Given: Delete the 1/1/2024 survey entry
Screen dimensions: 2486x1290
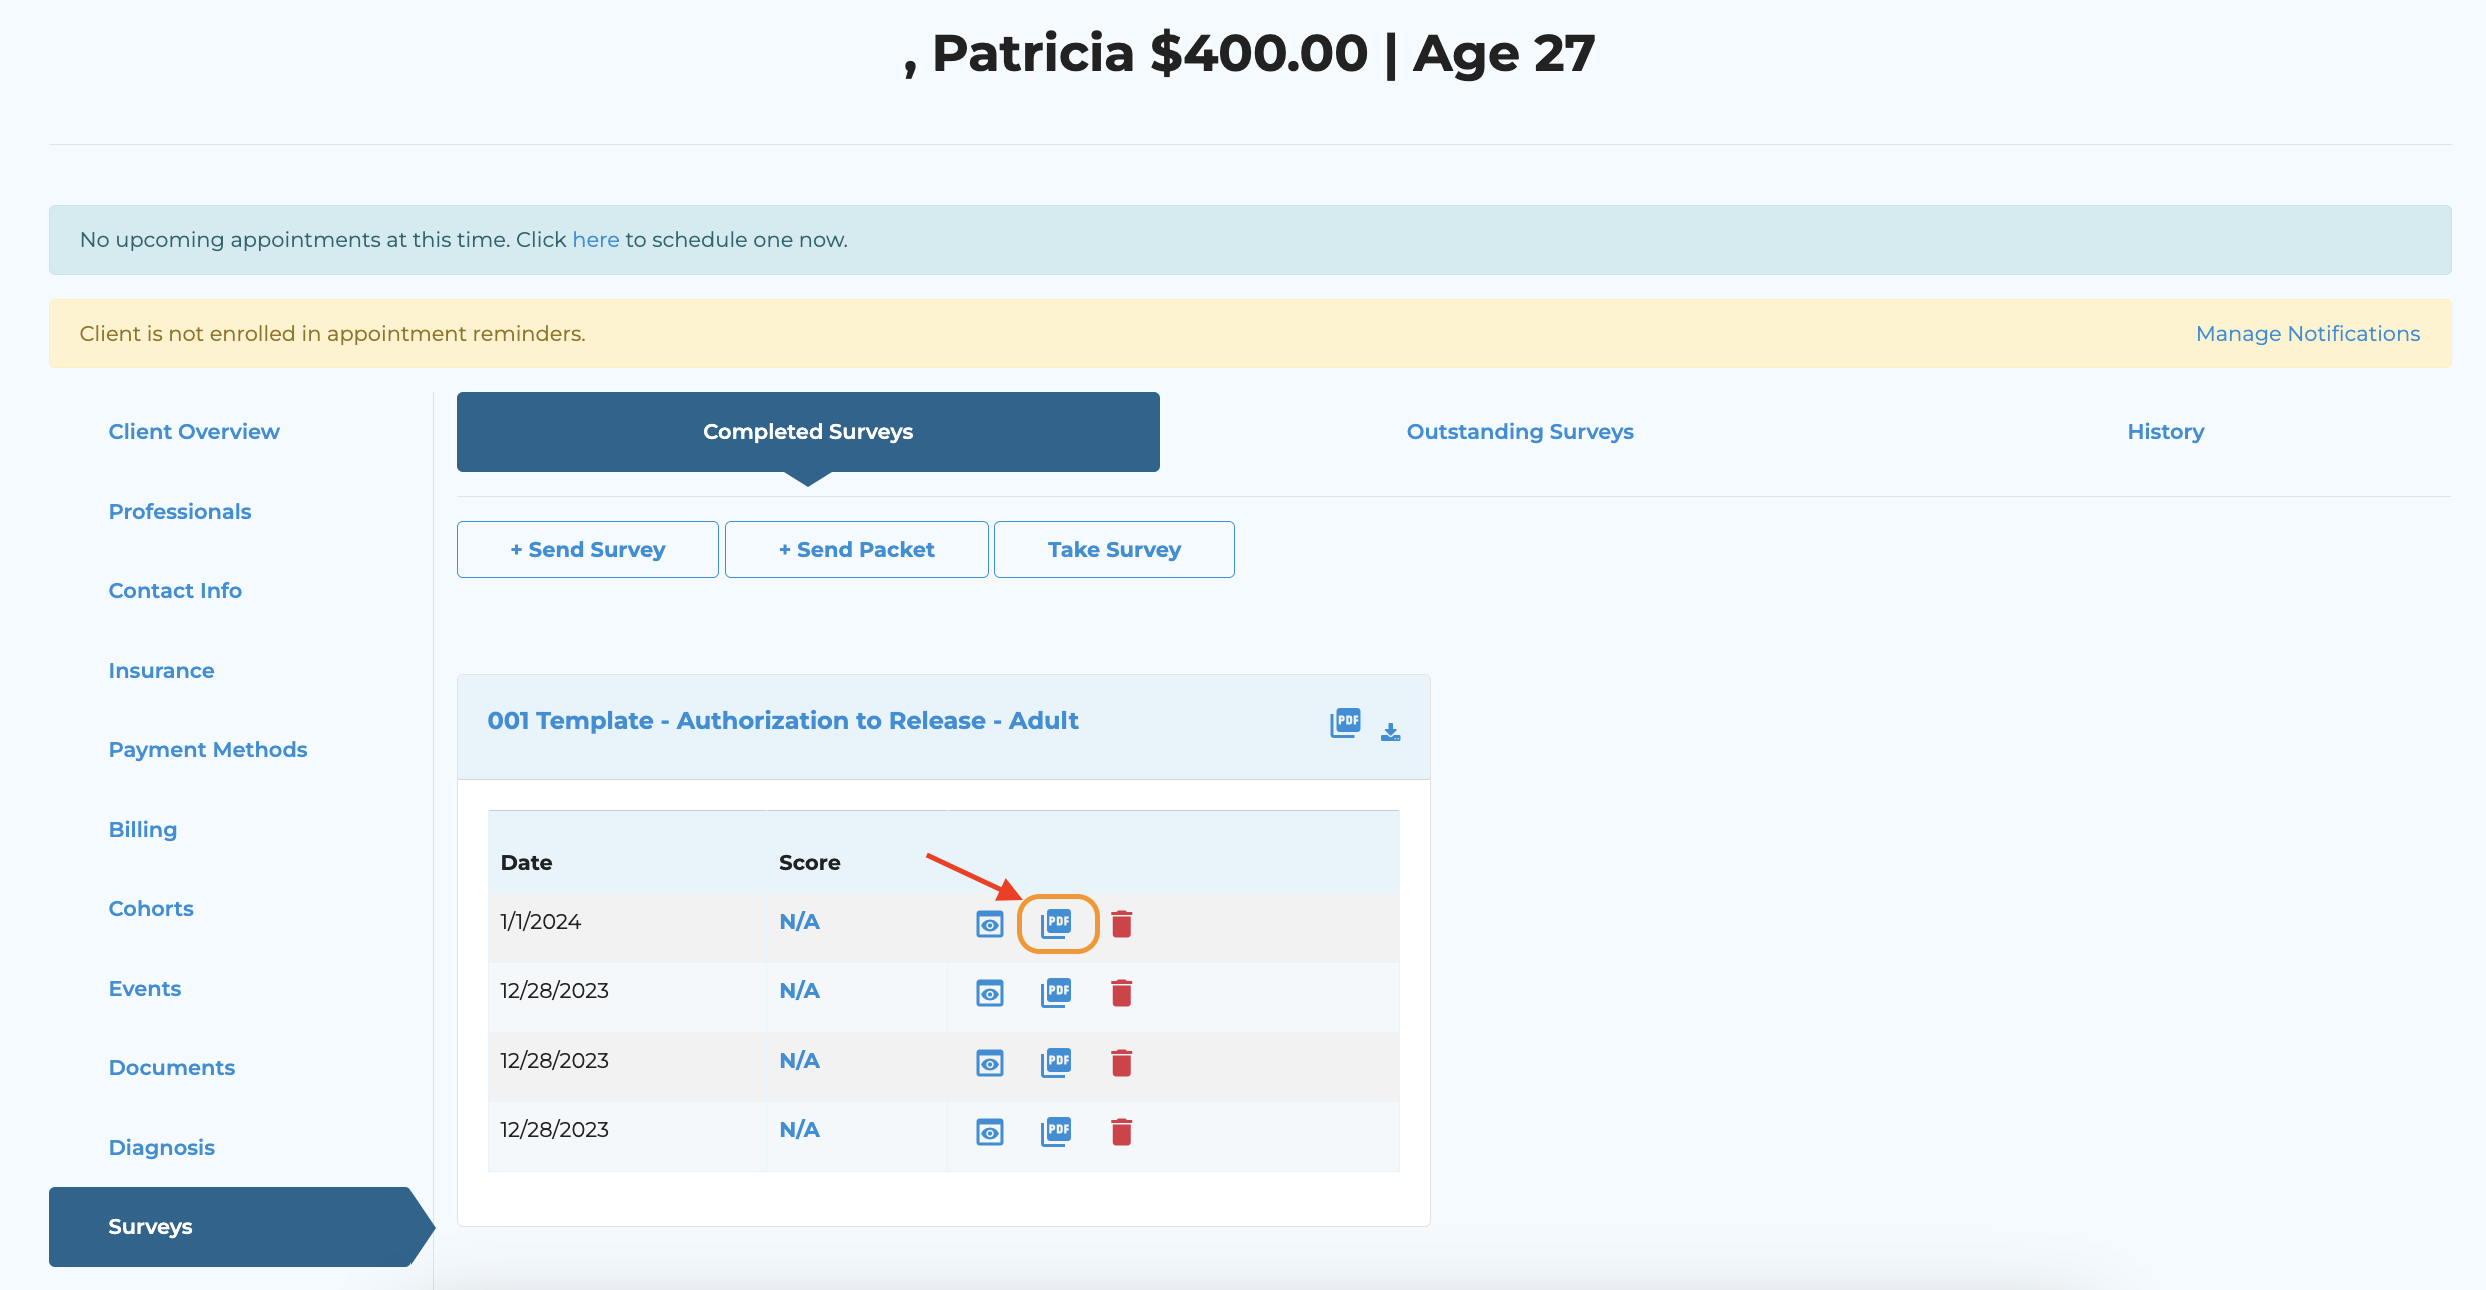Looking at the screenshot, I should [1121, 924].
